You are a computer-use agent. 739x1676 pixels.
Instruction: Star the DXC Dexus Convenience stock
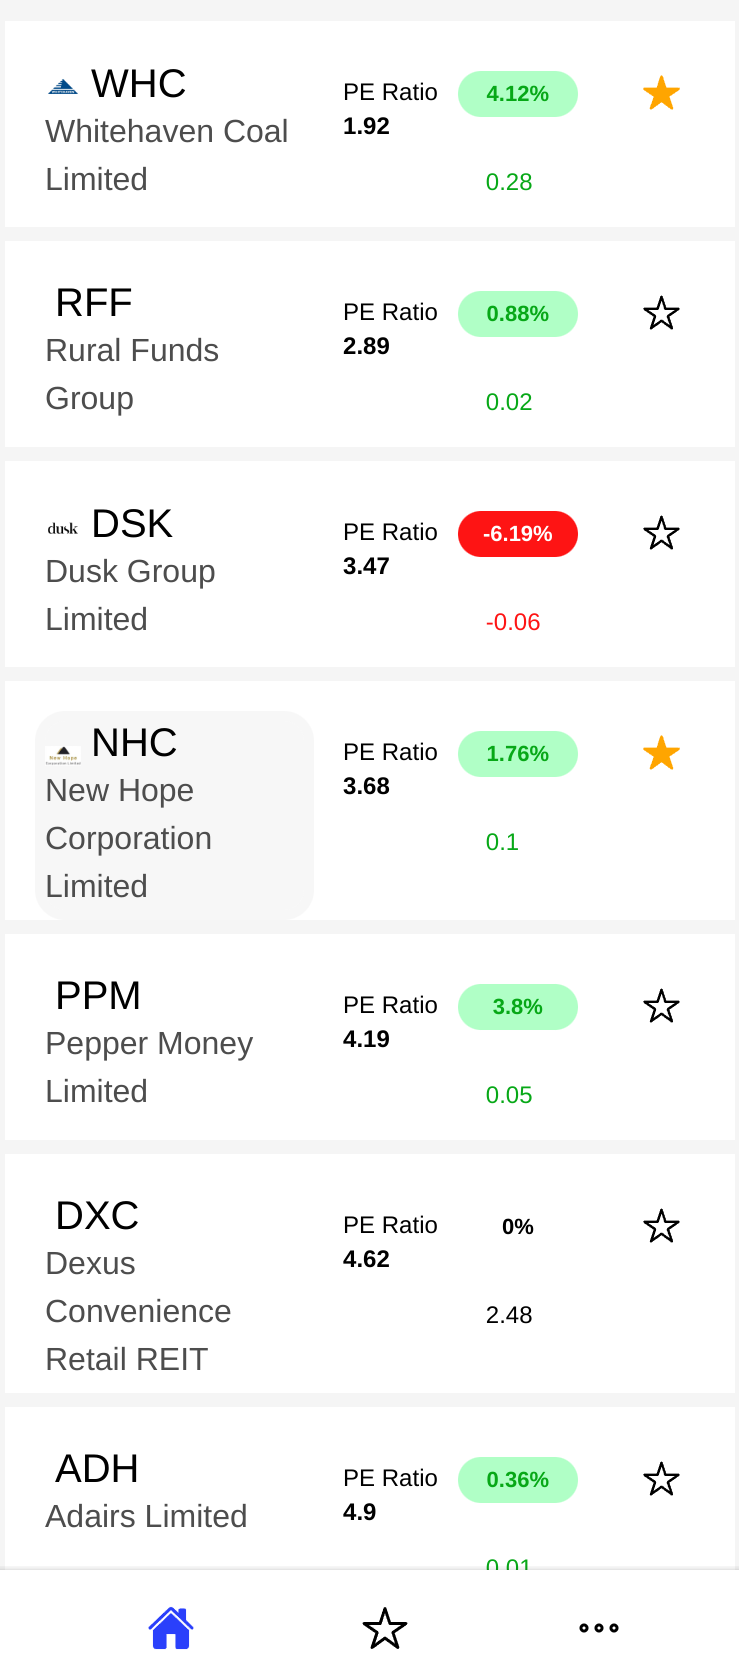click(x=661, y=1227)
